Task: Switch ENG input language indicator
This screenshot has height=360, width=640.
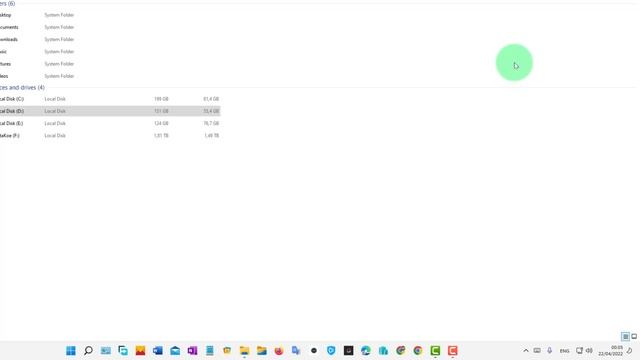Action: pyautogui.click(x=564, y=351)
